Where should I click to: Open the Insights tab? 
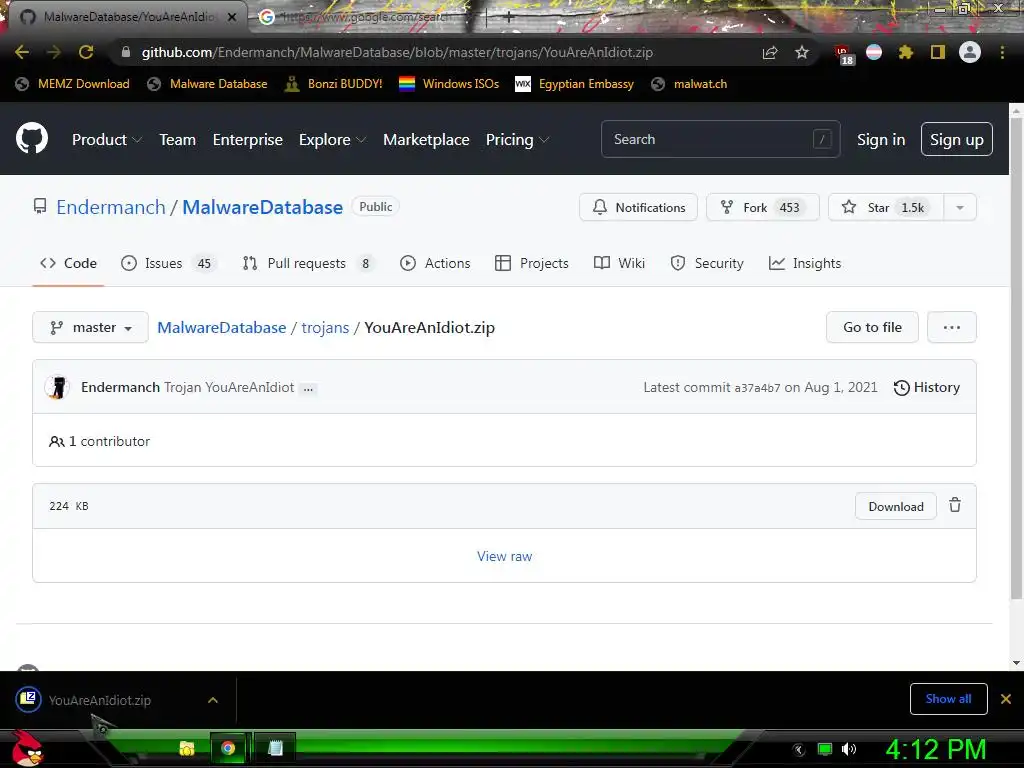[x=805, y=263]
